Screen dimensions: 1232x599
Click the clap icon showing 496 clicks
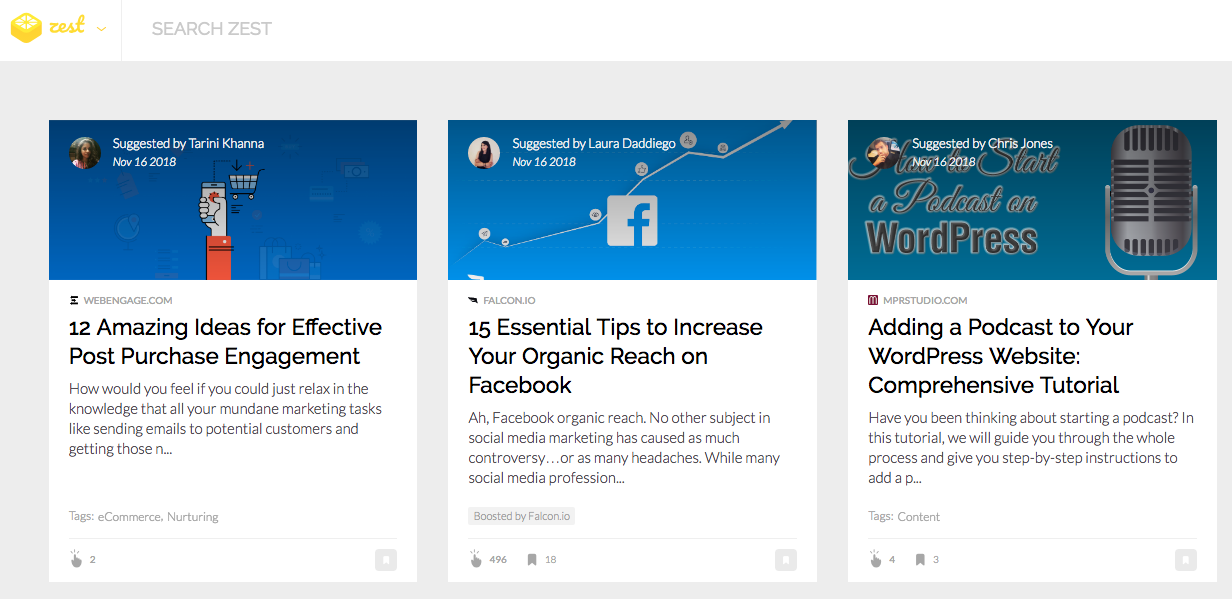click(476, 559)
